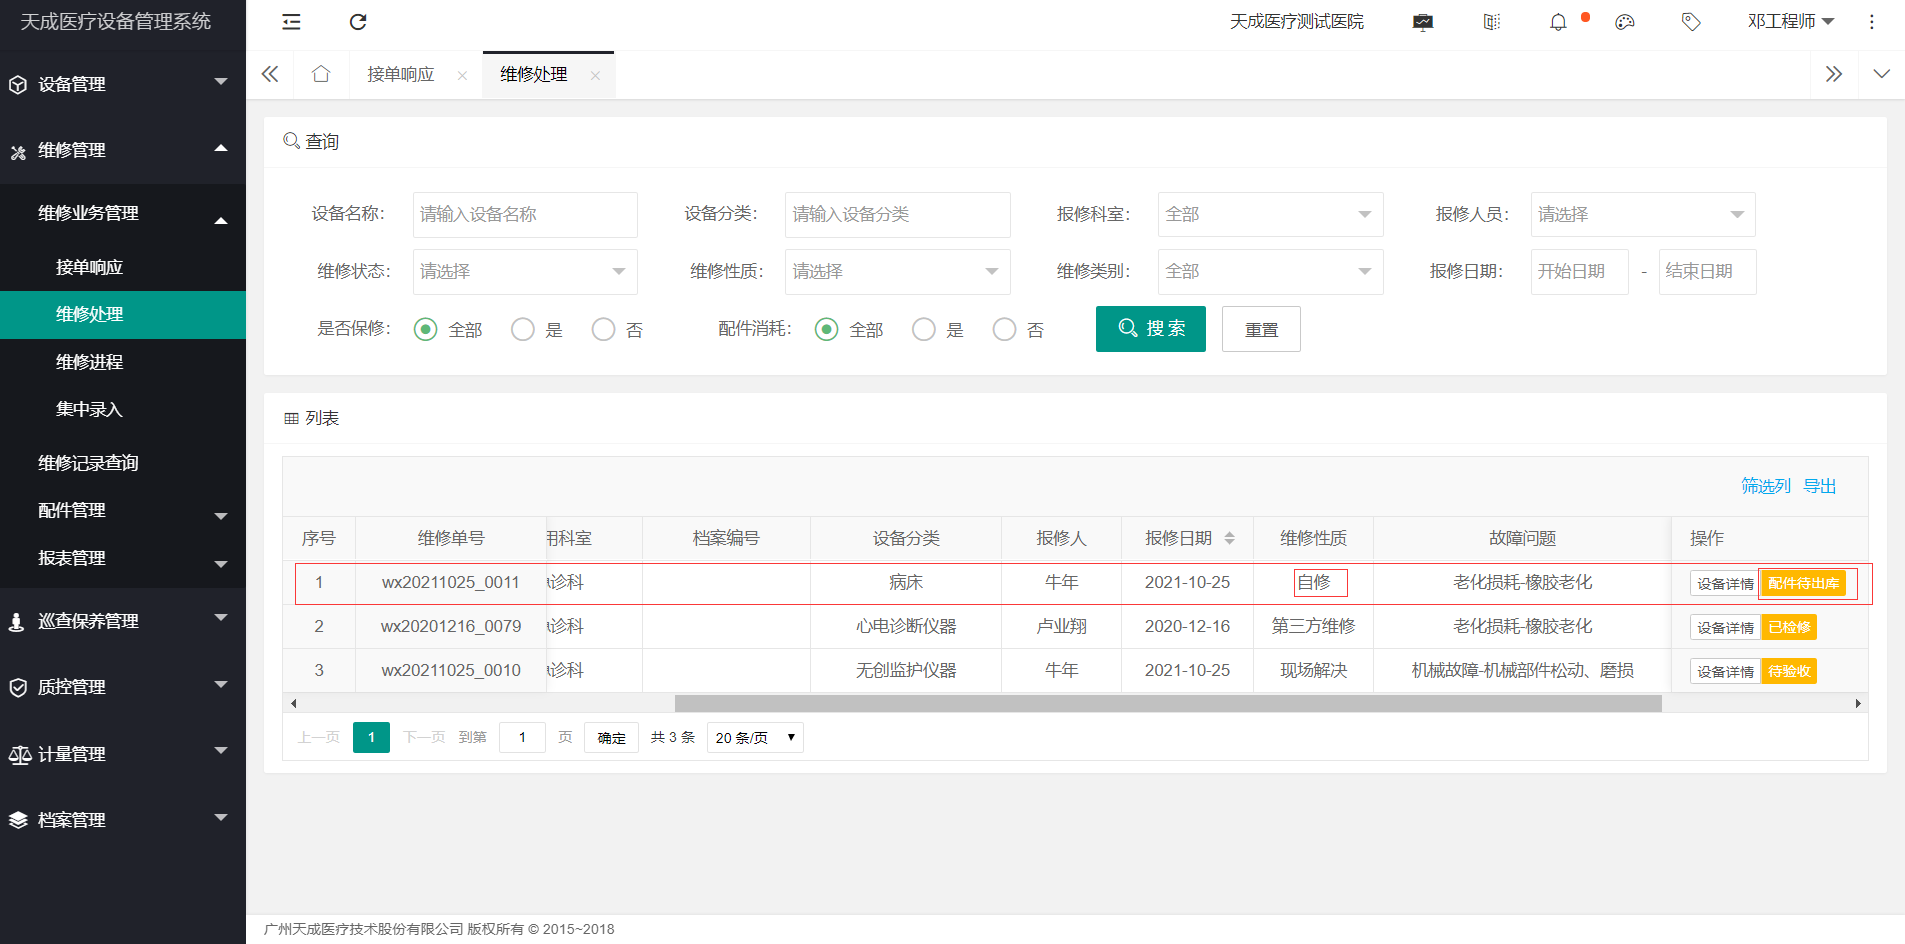This screenshot has width=1905, height=944.
Task: Click the horizontal table scrollbar thumb
Action: 1168,704
